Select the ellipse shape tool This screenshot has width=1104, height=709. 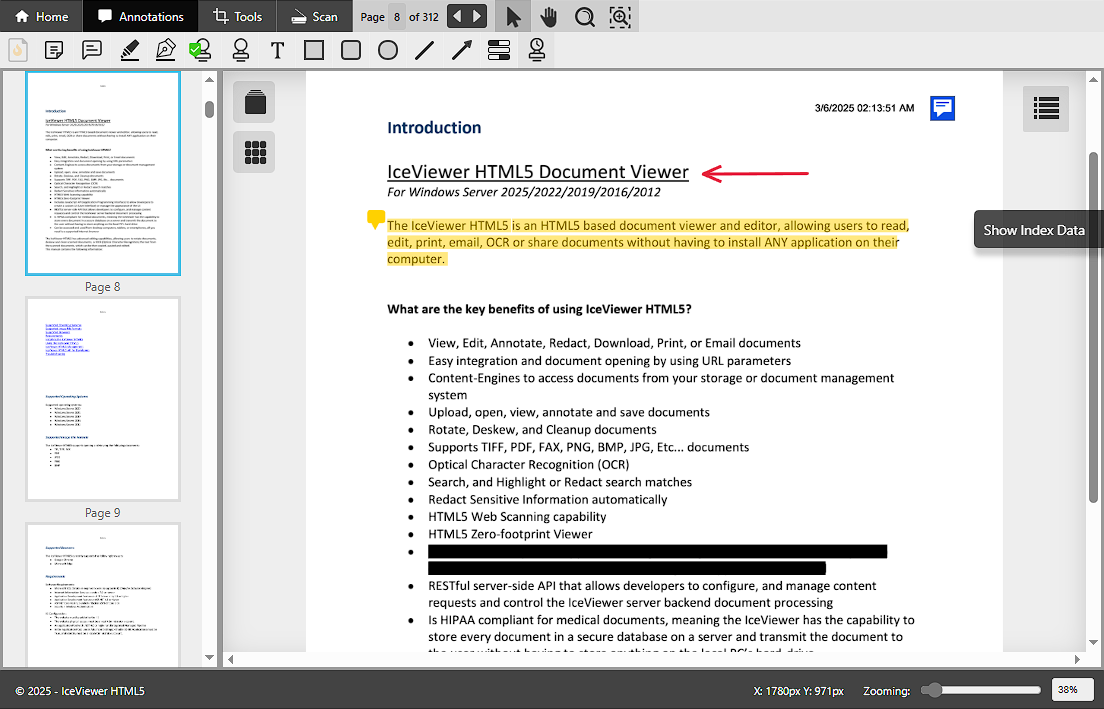tap(388, 50)
